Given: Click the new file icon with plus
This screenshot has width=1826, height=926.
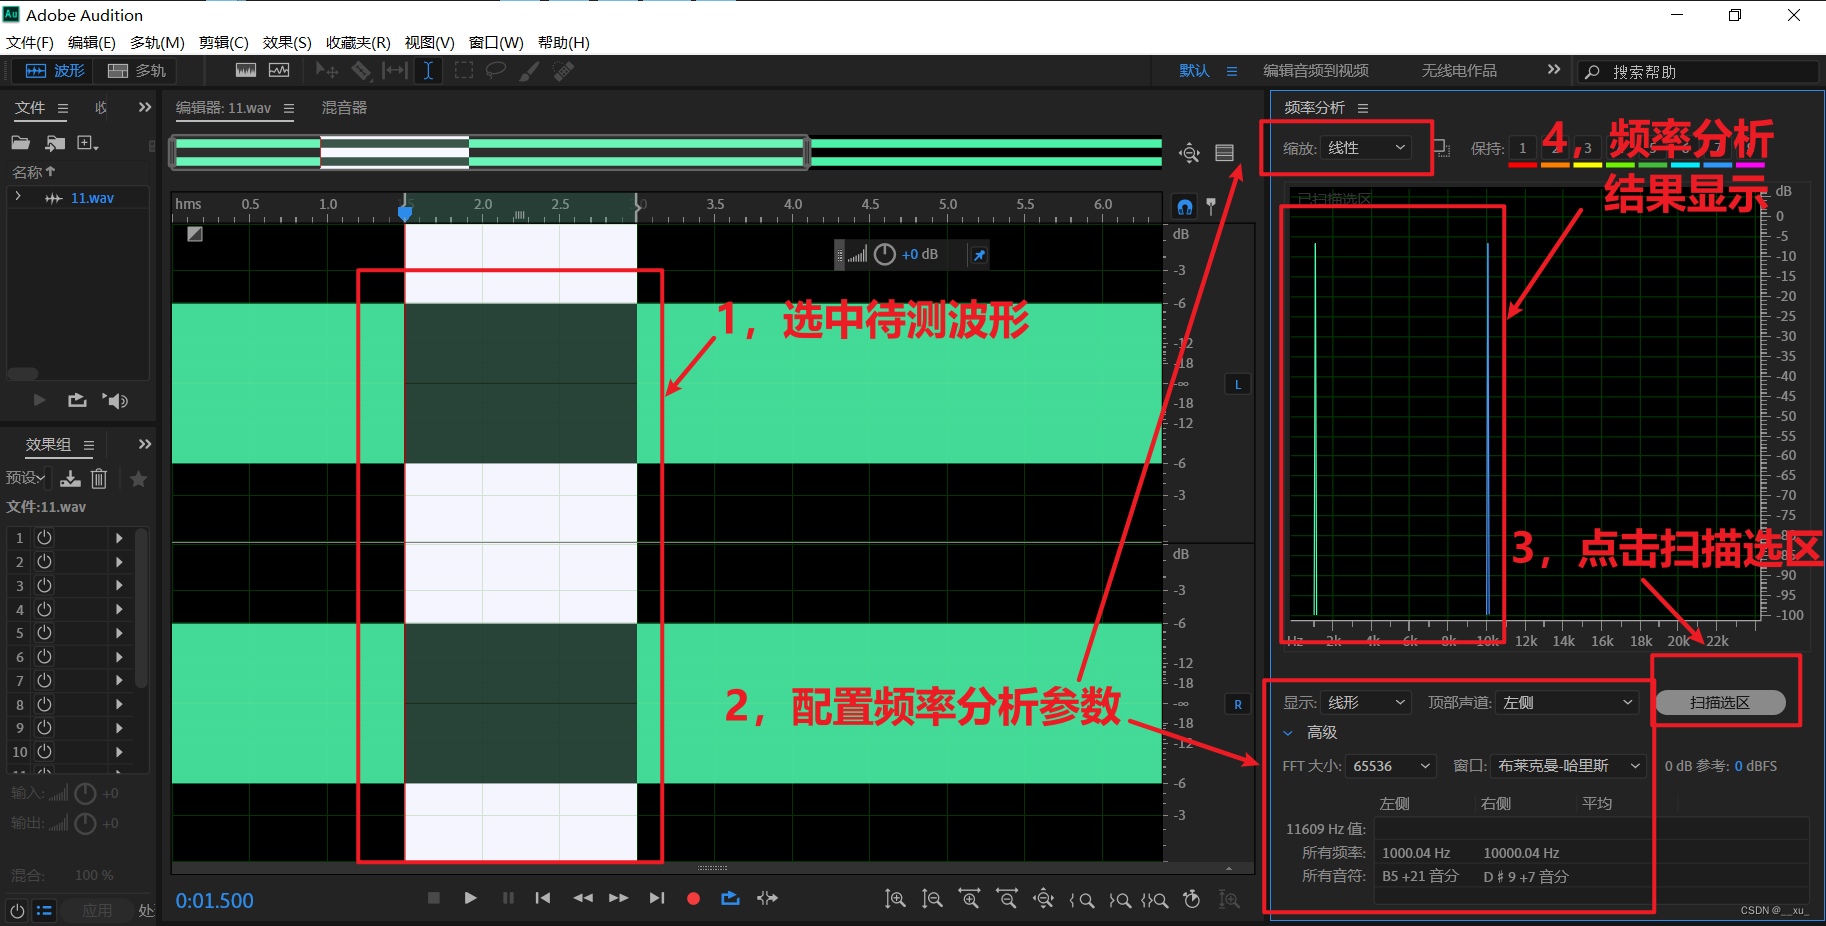Looking at the screenshot, I should 88,143.
